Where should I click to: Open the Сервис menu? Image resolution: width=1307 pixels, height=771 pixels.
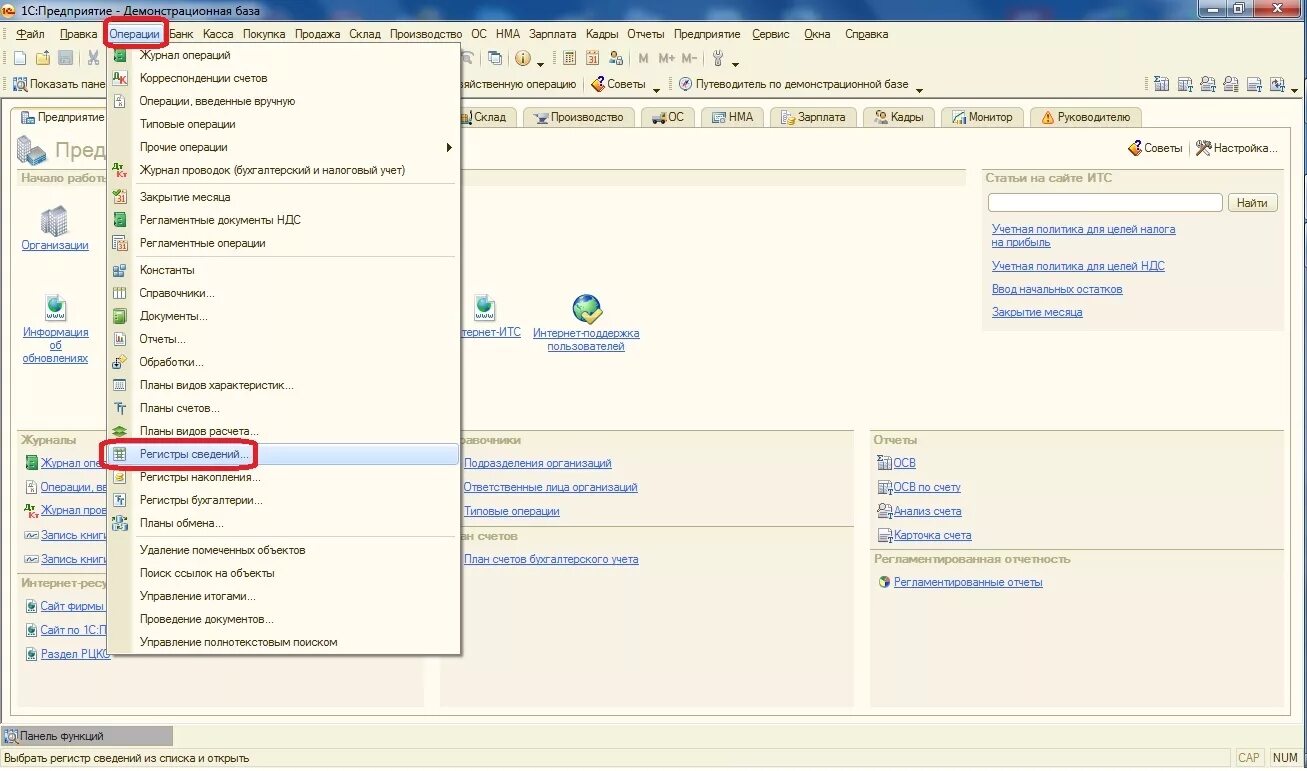point(770,34)
